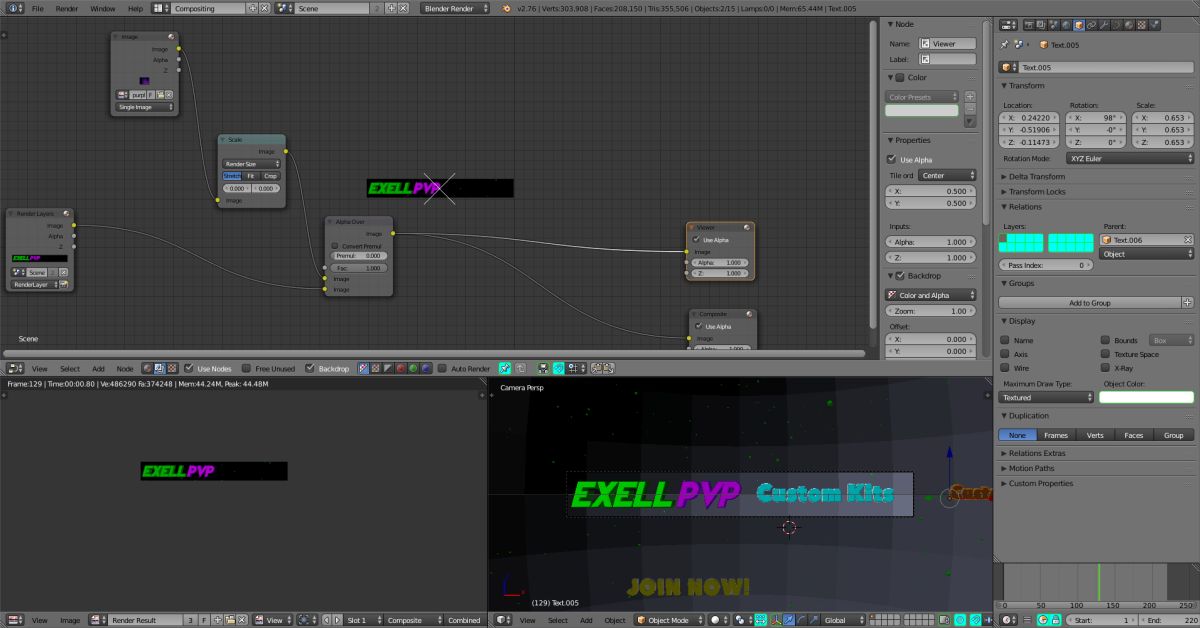The width and height of the screenshot is (1200, 628).
Task: Click the Fit button on Scale node
Action: click(251, 176)
